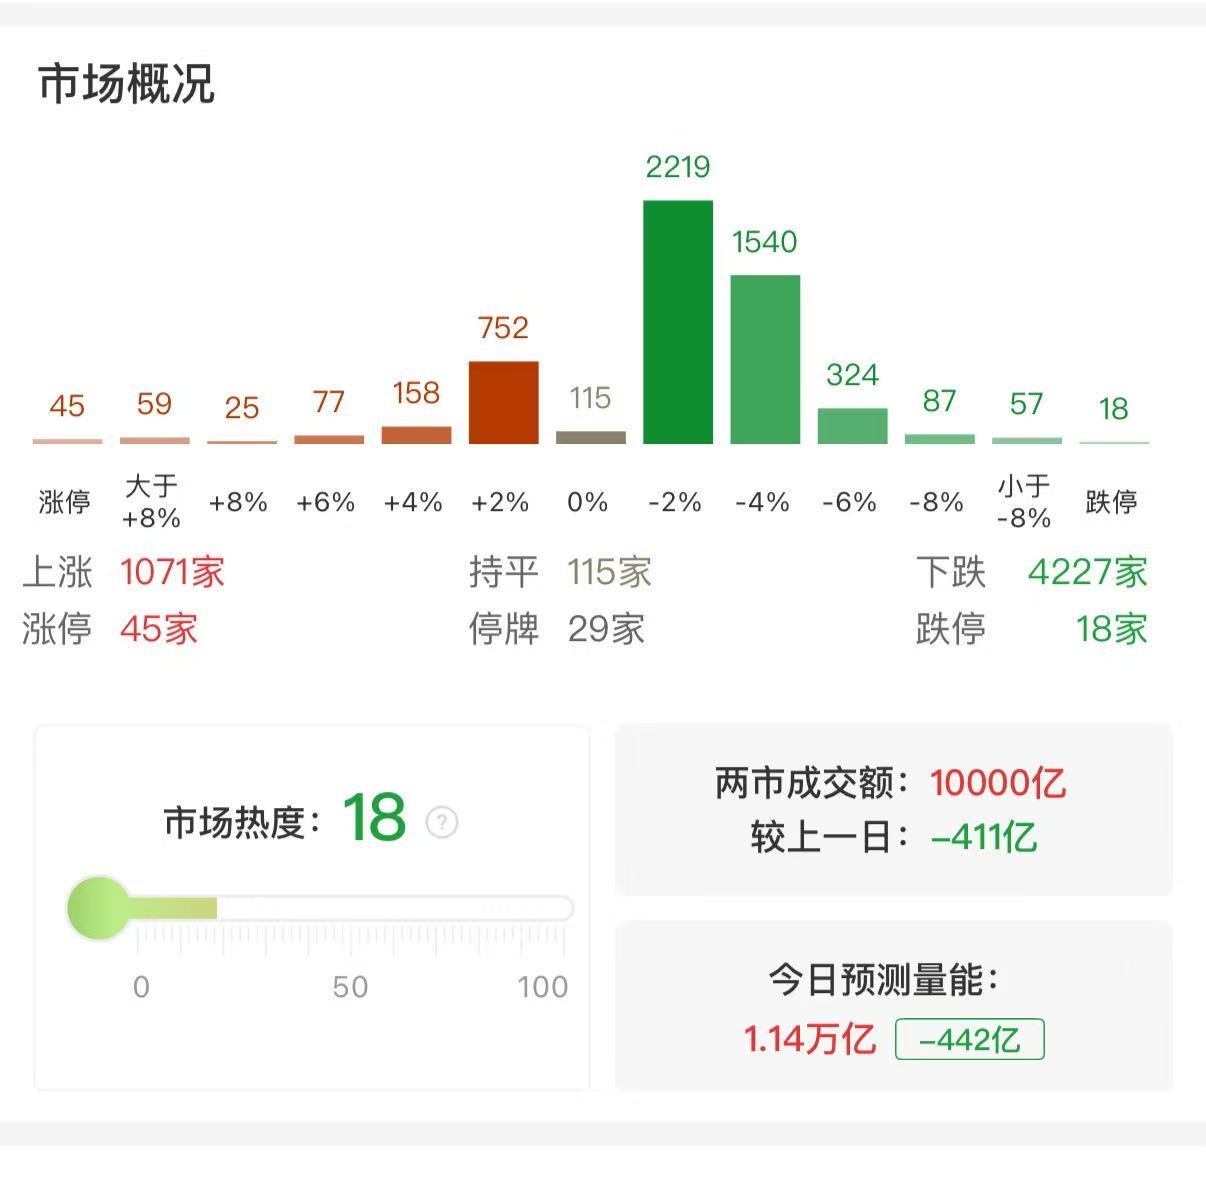
Task: Click the 市场概况 heading
Action: tap(127, 84)
